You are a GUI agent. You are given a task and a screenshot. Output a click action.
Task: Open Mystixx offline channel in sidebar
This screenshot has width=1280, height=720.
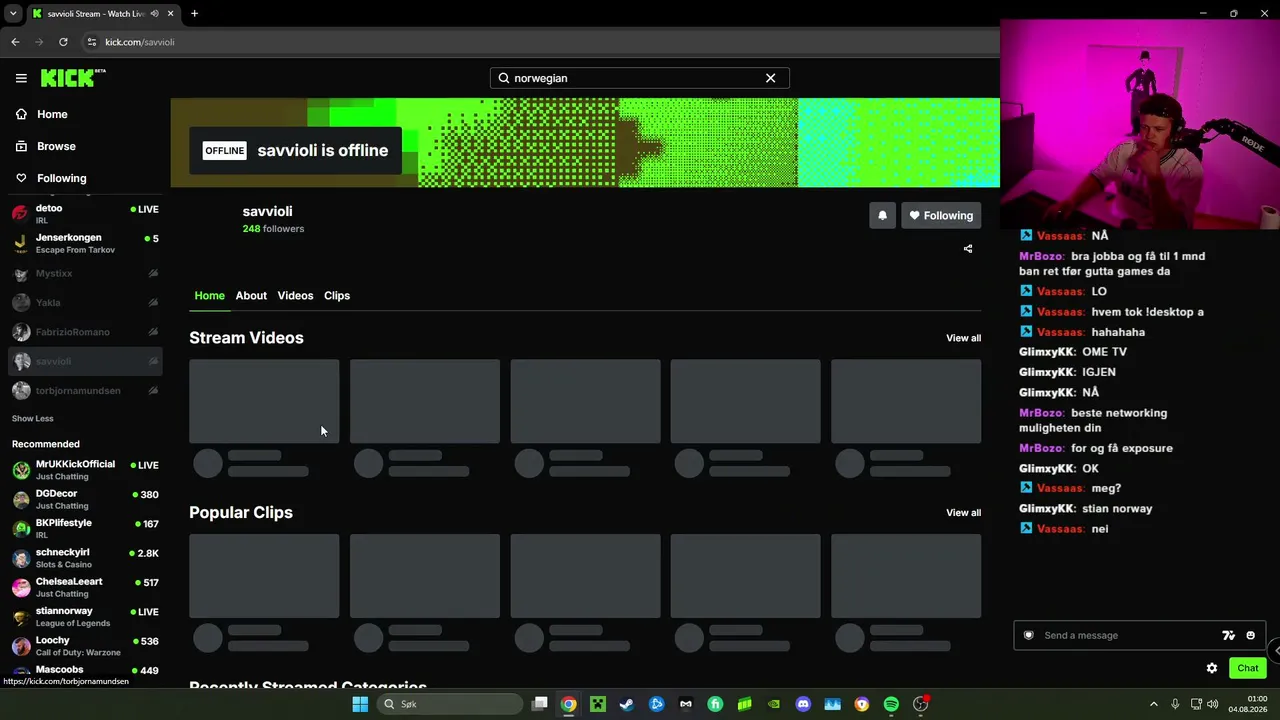pyautogui.click(x=85, y=273)
